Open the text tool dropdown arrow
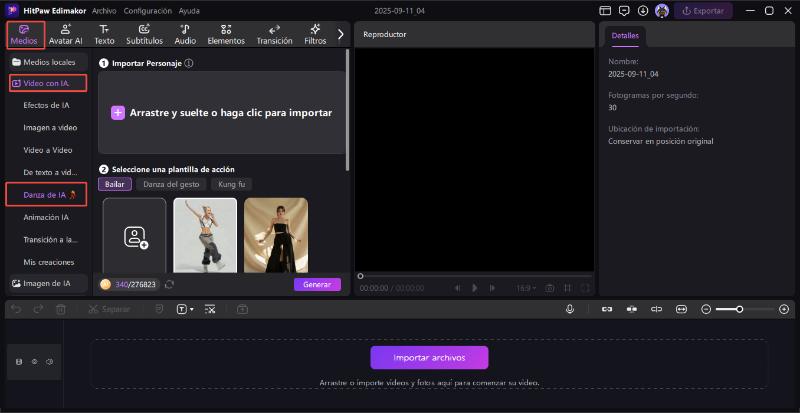Image resolution: width=800 pixels, height=413 pixels. click(192, 309)
